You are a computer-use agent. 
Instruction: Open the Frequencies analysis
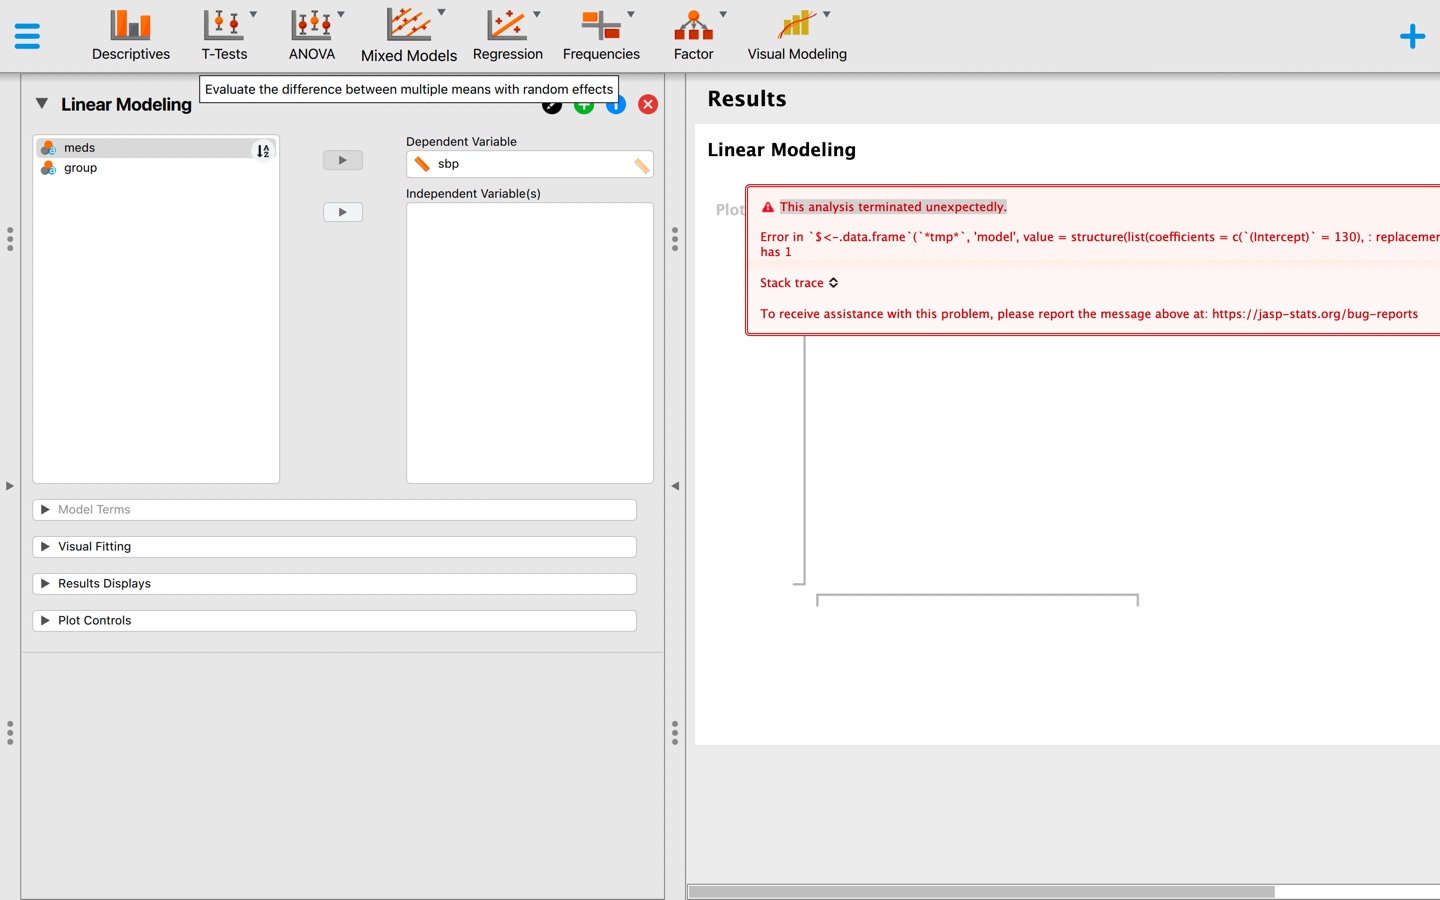click(601, 35)
